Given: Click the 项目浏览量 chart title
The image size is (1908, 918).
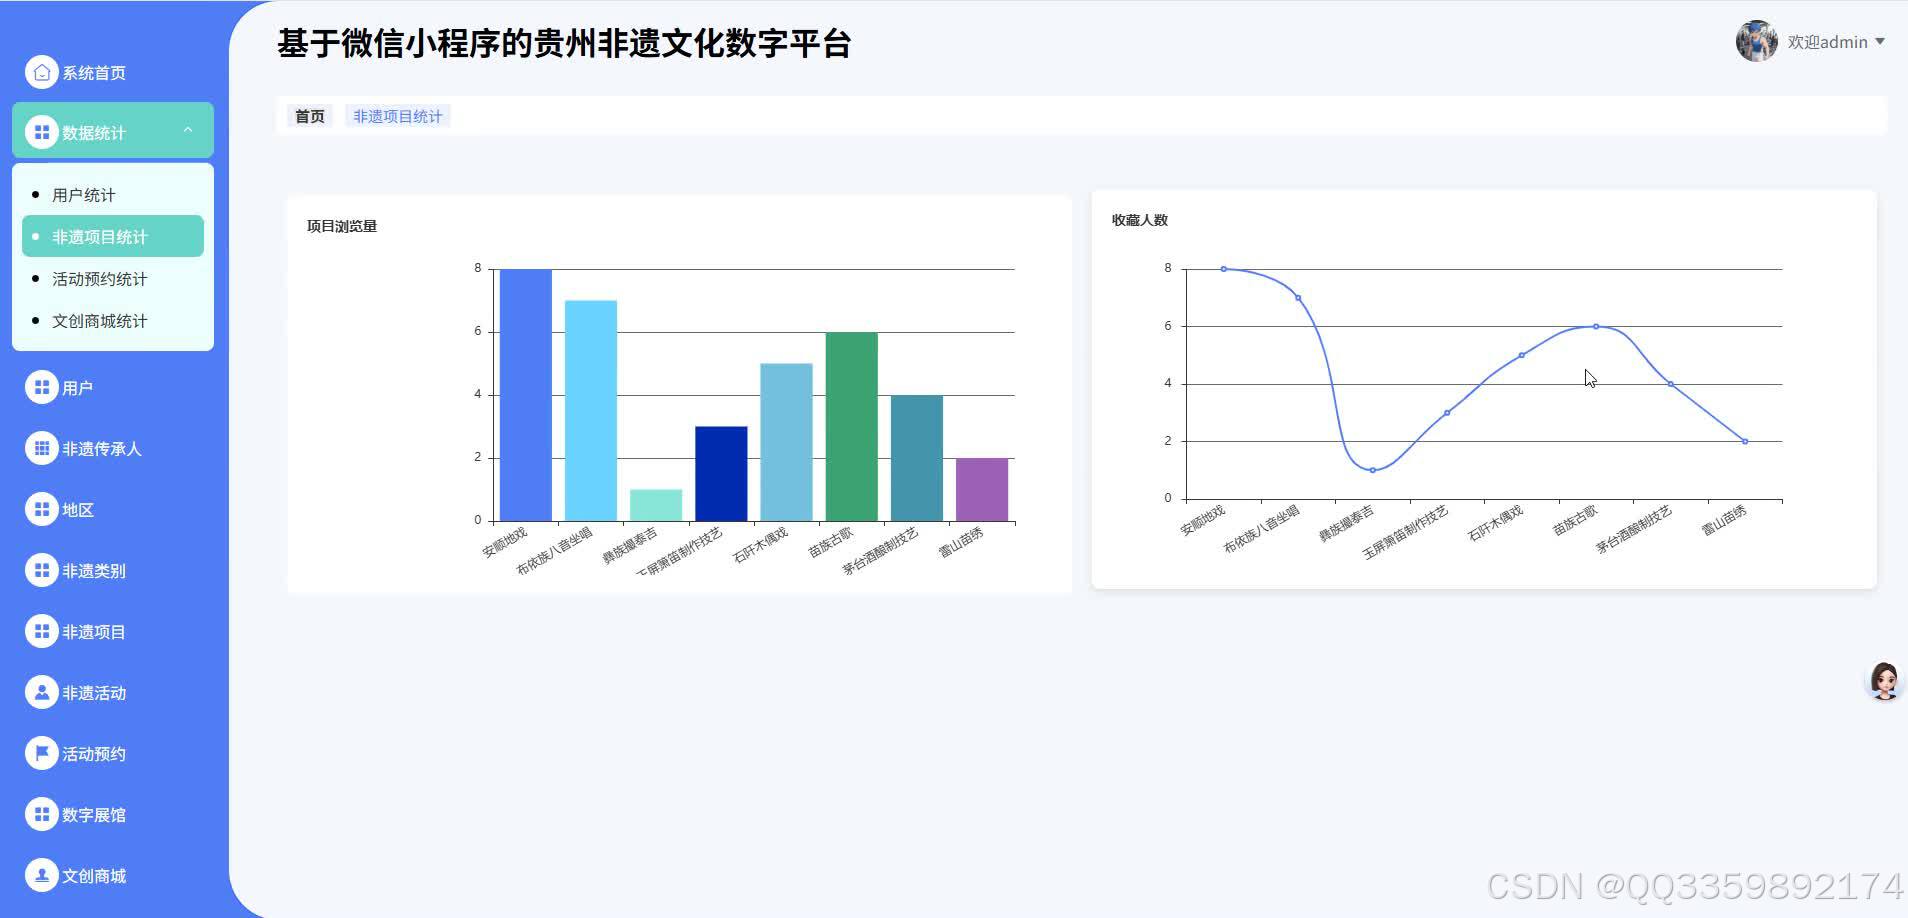Looking at the screenshot, I should (342, 226).
